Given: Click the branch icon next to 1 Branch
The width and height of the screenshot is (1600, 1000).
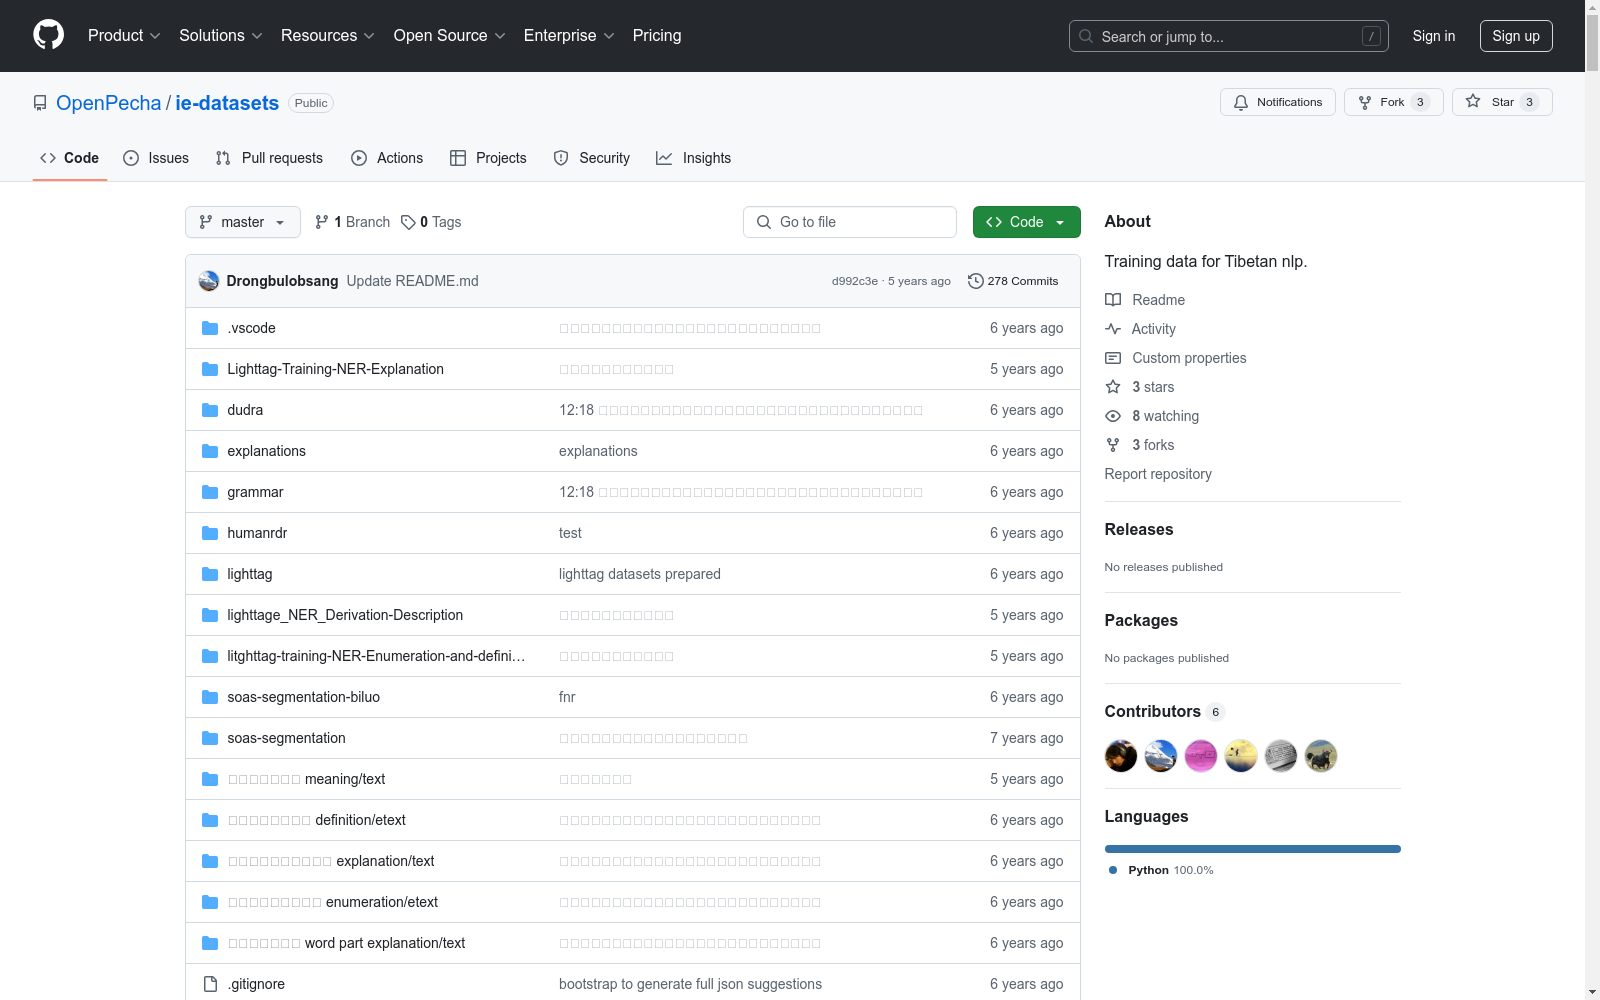Looking at the screenshot, I should (322, 222).
